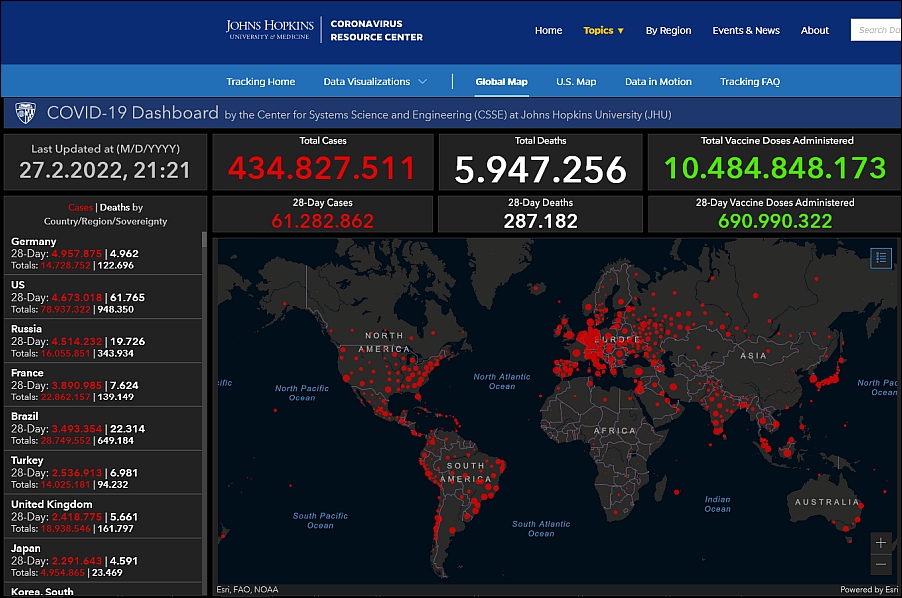Select Cases in the country list header
902x598 pixels.
click(81, 208)
